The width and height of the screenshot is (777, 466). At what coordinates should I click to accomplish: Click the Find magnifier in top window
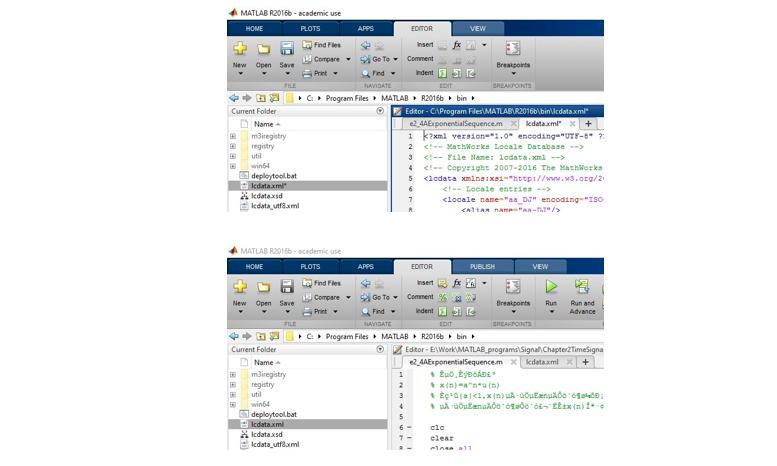point(366,73)
